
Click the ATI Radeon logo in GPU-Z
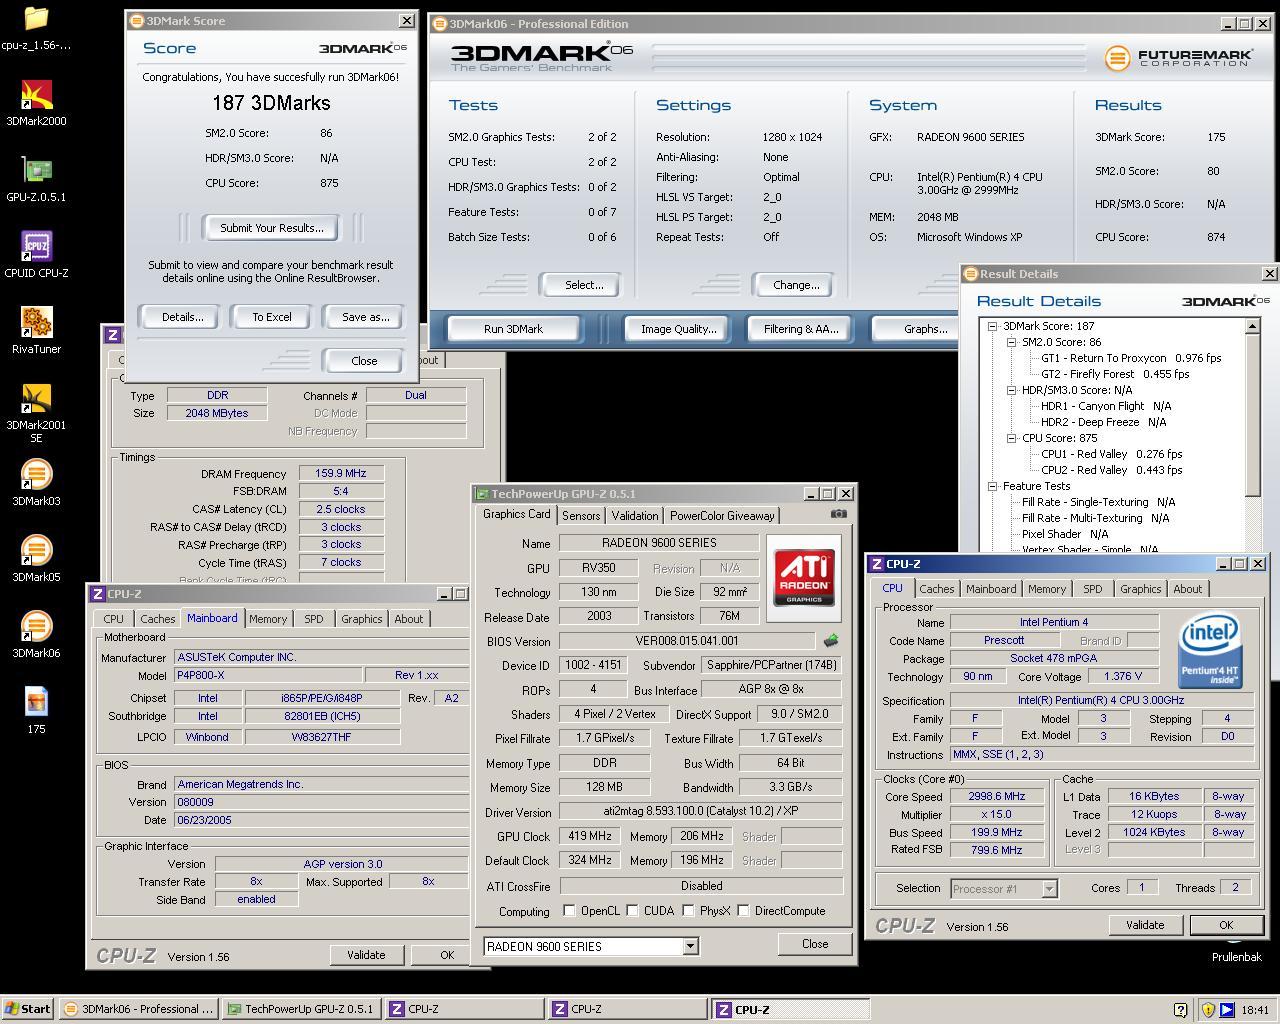click(x=804, y=577)
